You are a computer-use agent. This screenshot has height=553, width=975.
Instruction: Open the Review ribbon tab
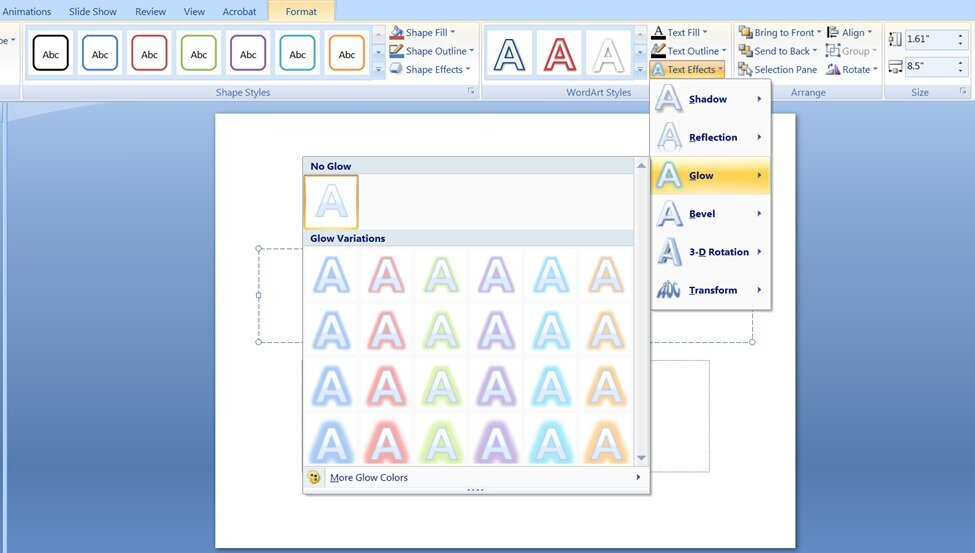tap(151, 12)
